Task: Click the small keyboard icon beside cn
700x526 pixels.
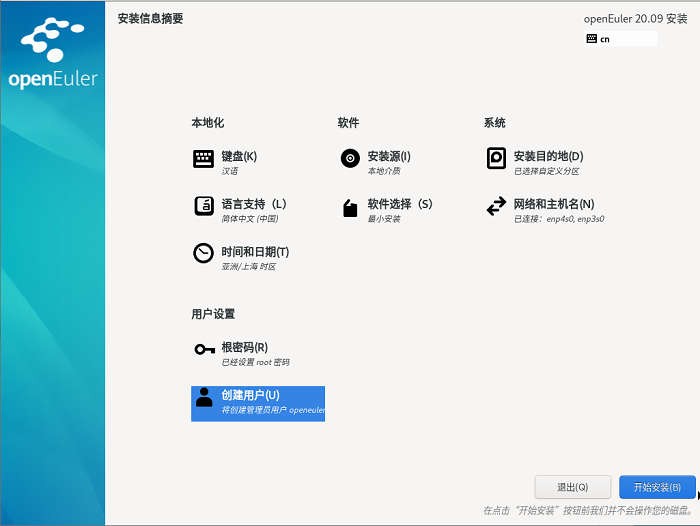Action: (592, 39)
